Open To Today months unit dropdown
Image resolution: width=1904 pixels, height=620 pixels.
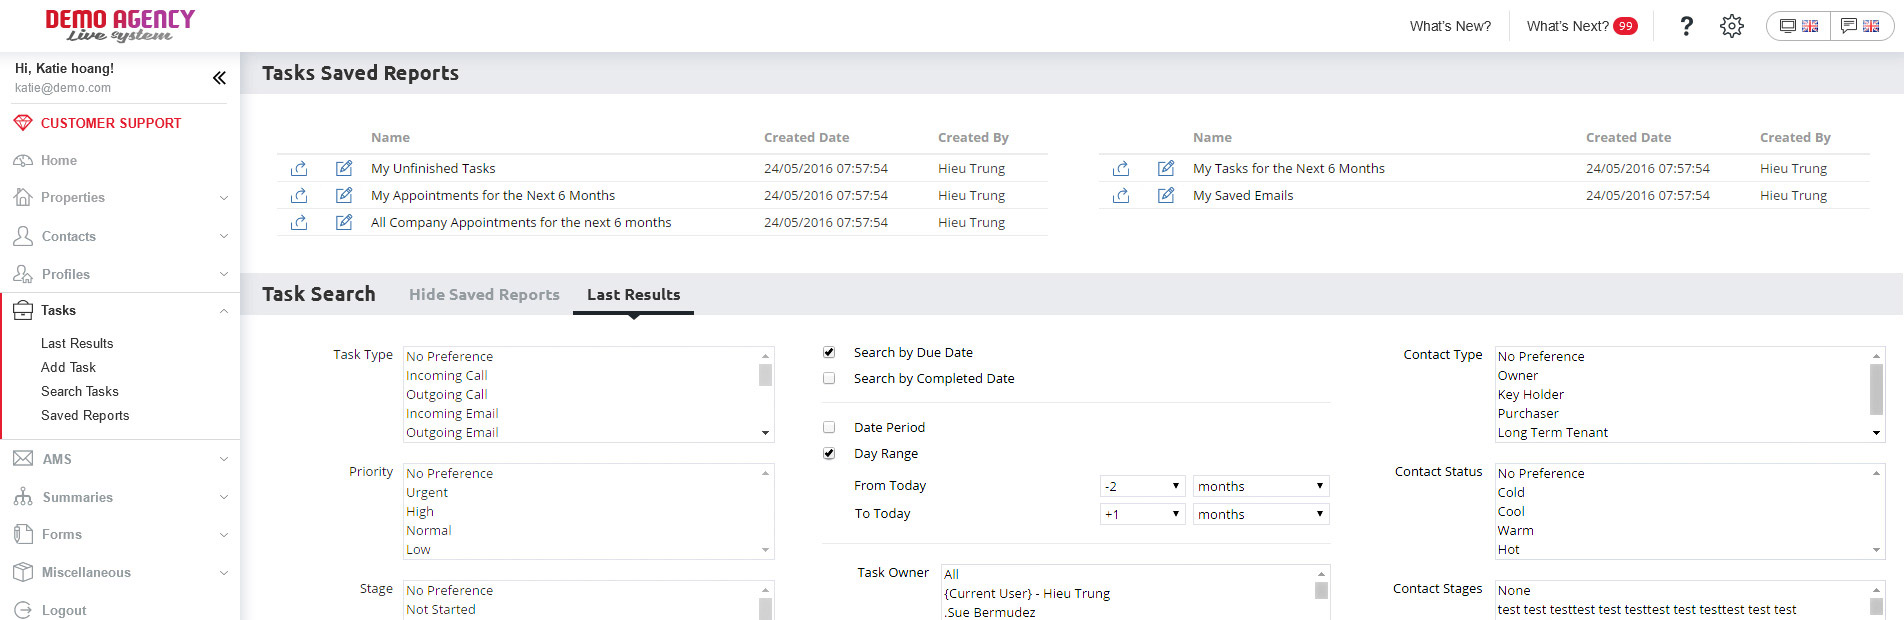[1261, 514]
